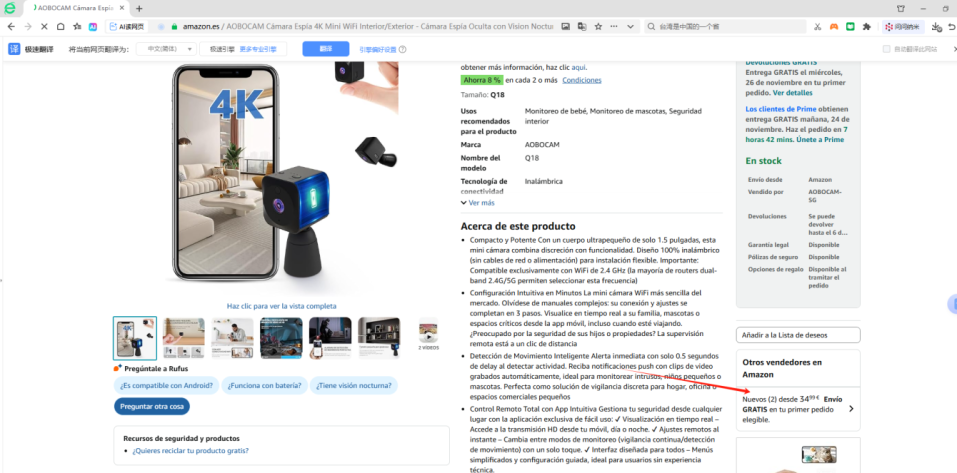
Task: Enable auto-translate this site checkbox
Action: 886,49
